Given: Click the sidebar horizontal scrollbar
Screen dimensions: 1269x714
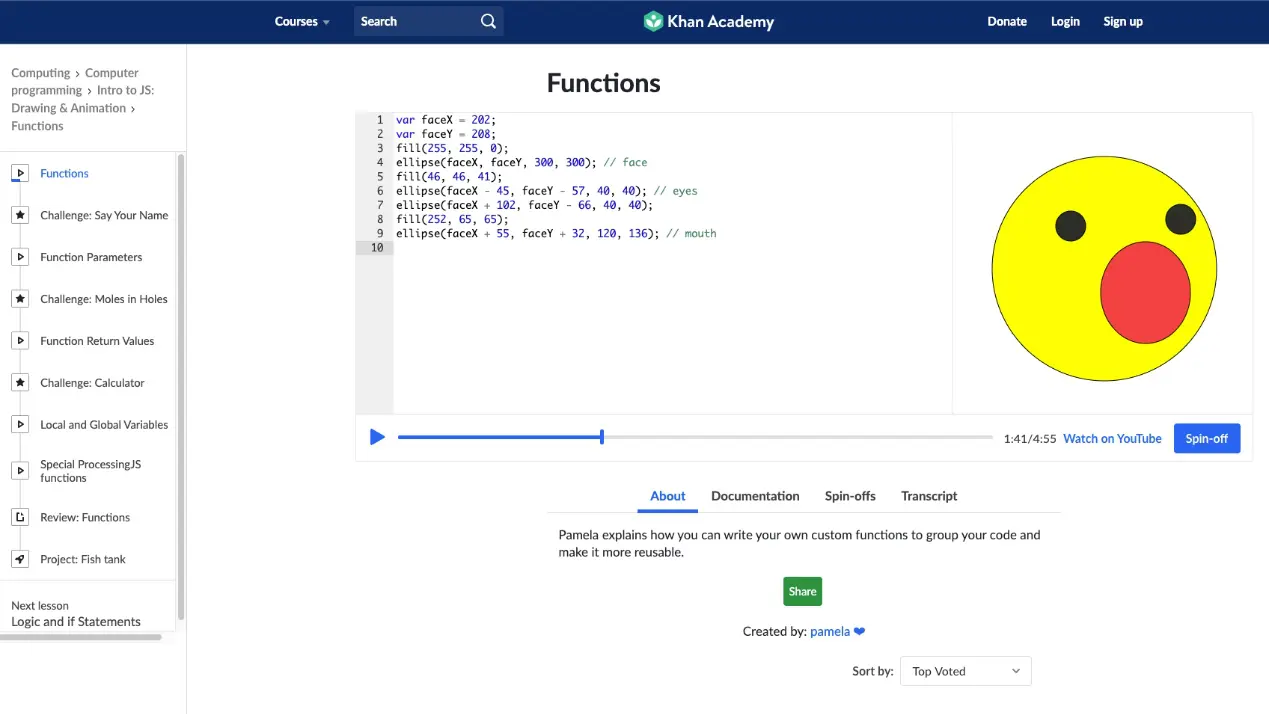Looking at the screenshot, I should pos(81,636).
